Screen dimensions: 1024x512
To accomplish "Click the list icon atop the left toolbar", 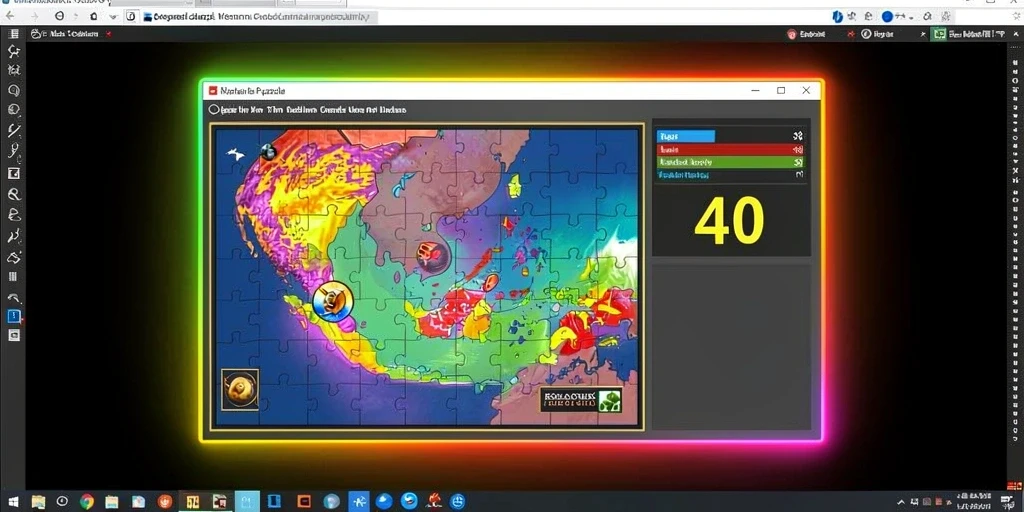I will pyautogui.click(x=14, y=34).
